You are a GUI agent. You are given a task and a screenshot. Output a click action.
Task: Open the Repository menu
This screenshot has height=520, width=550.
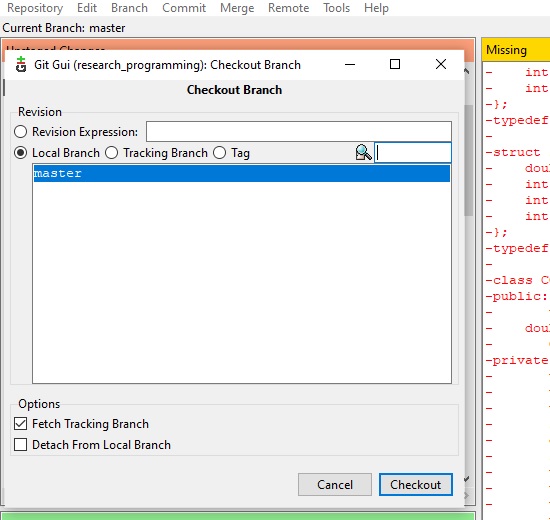click(35, 8)
